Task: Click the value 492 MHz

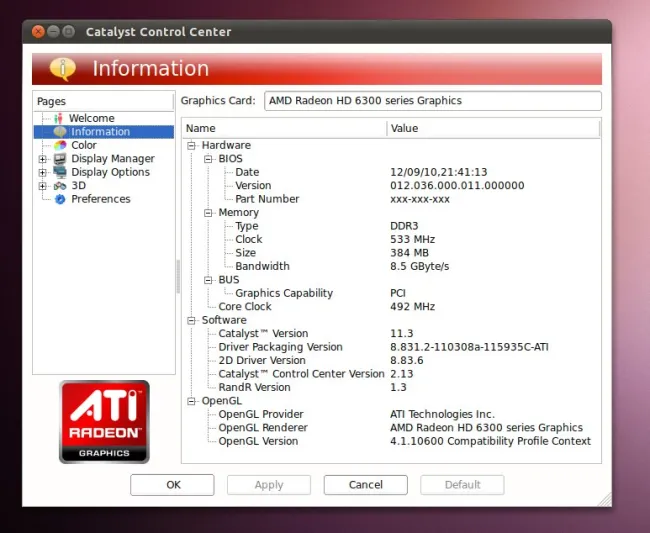Action: pyautogui.click(x=412, y=307)
